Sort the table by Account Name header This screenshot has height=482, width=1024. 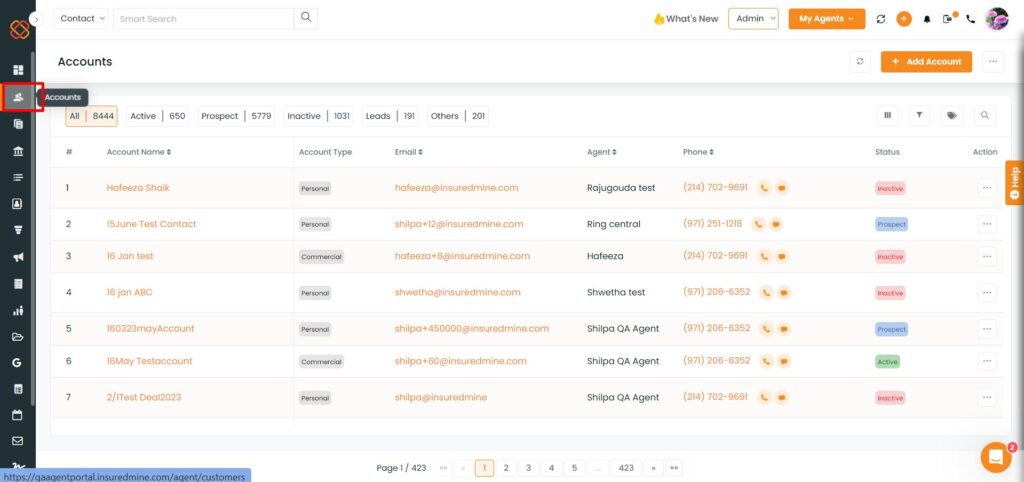click(x=139, y=152)
